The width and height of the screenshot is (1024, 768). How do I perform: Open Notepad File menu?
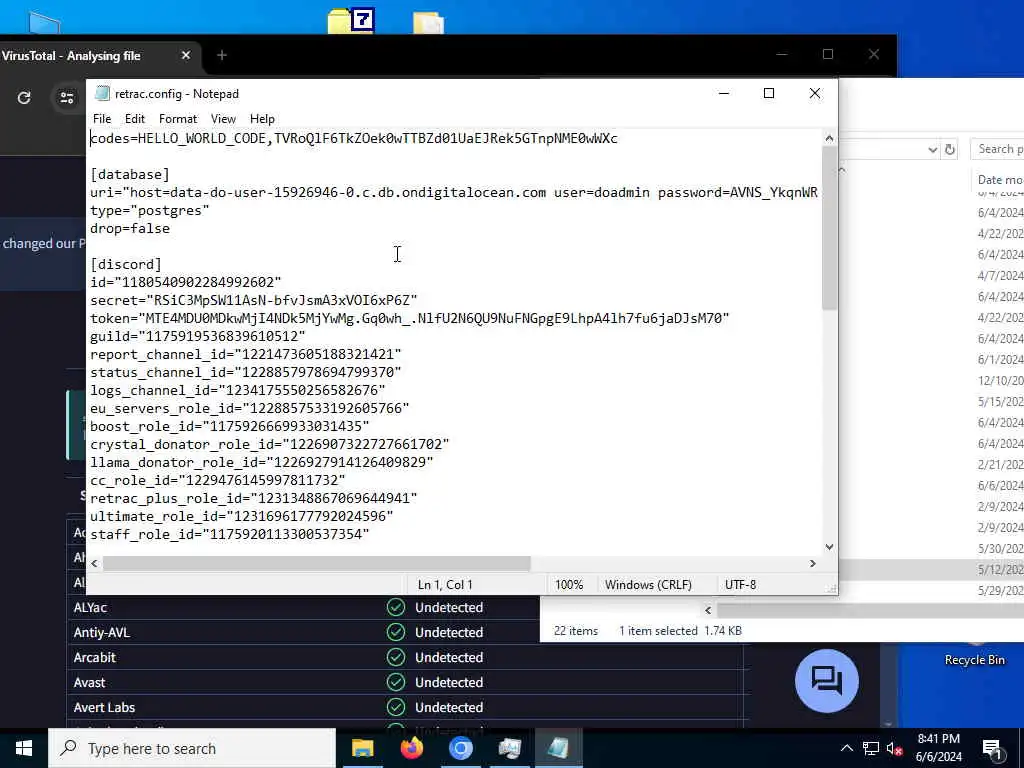coord(102,119)
